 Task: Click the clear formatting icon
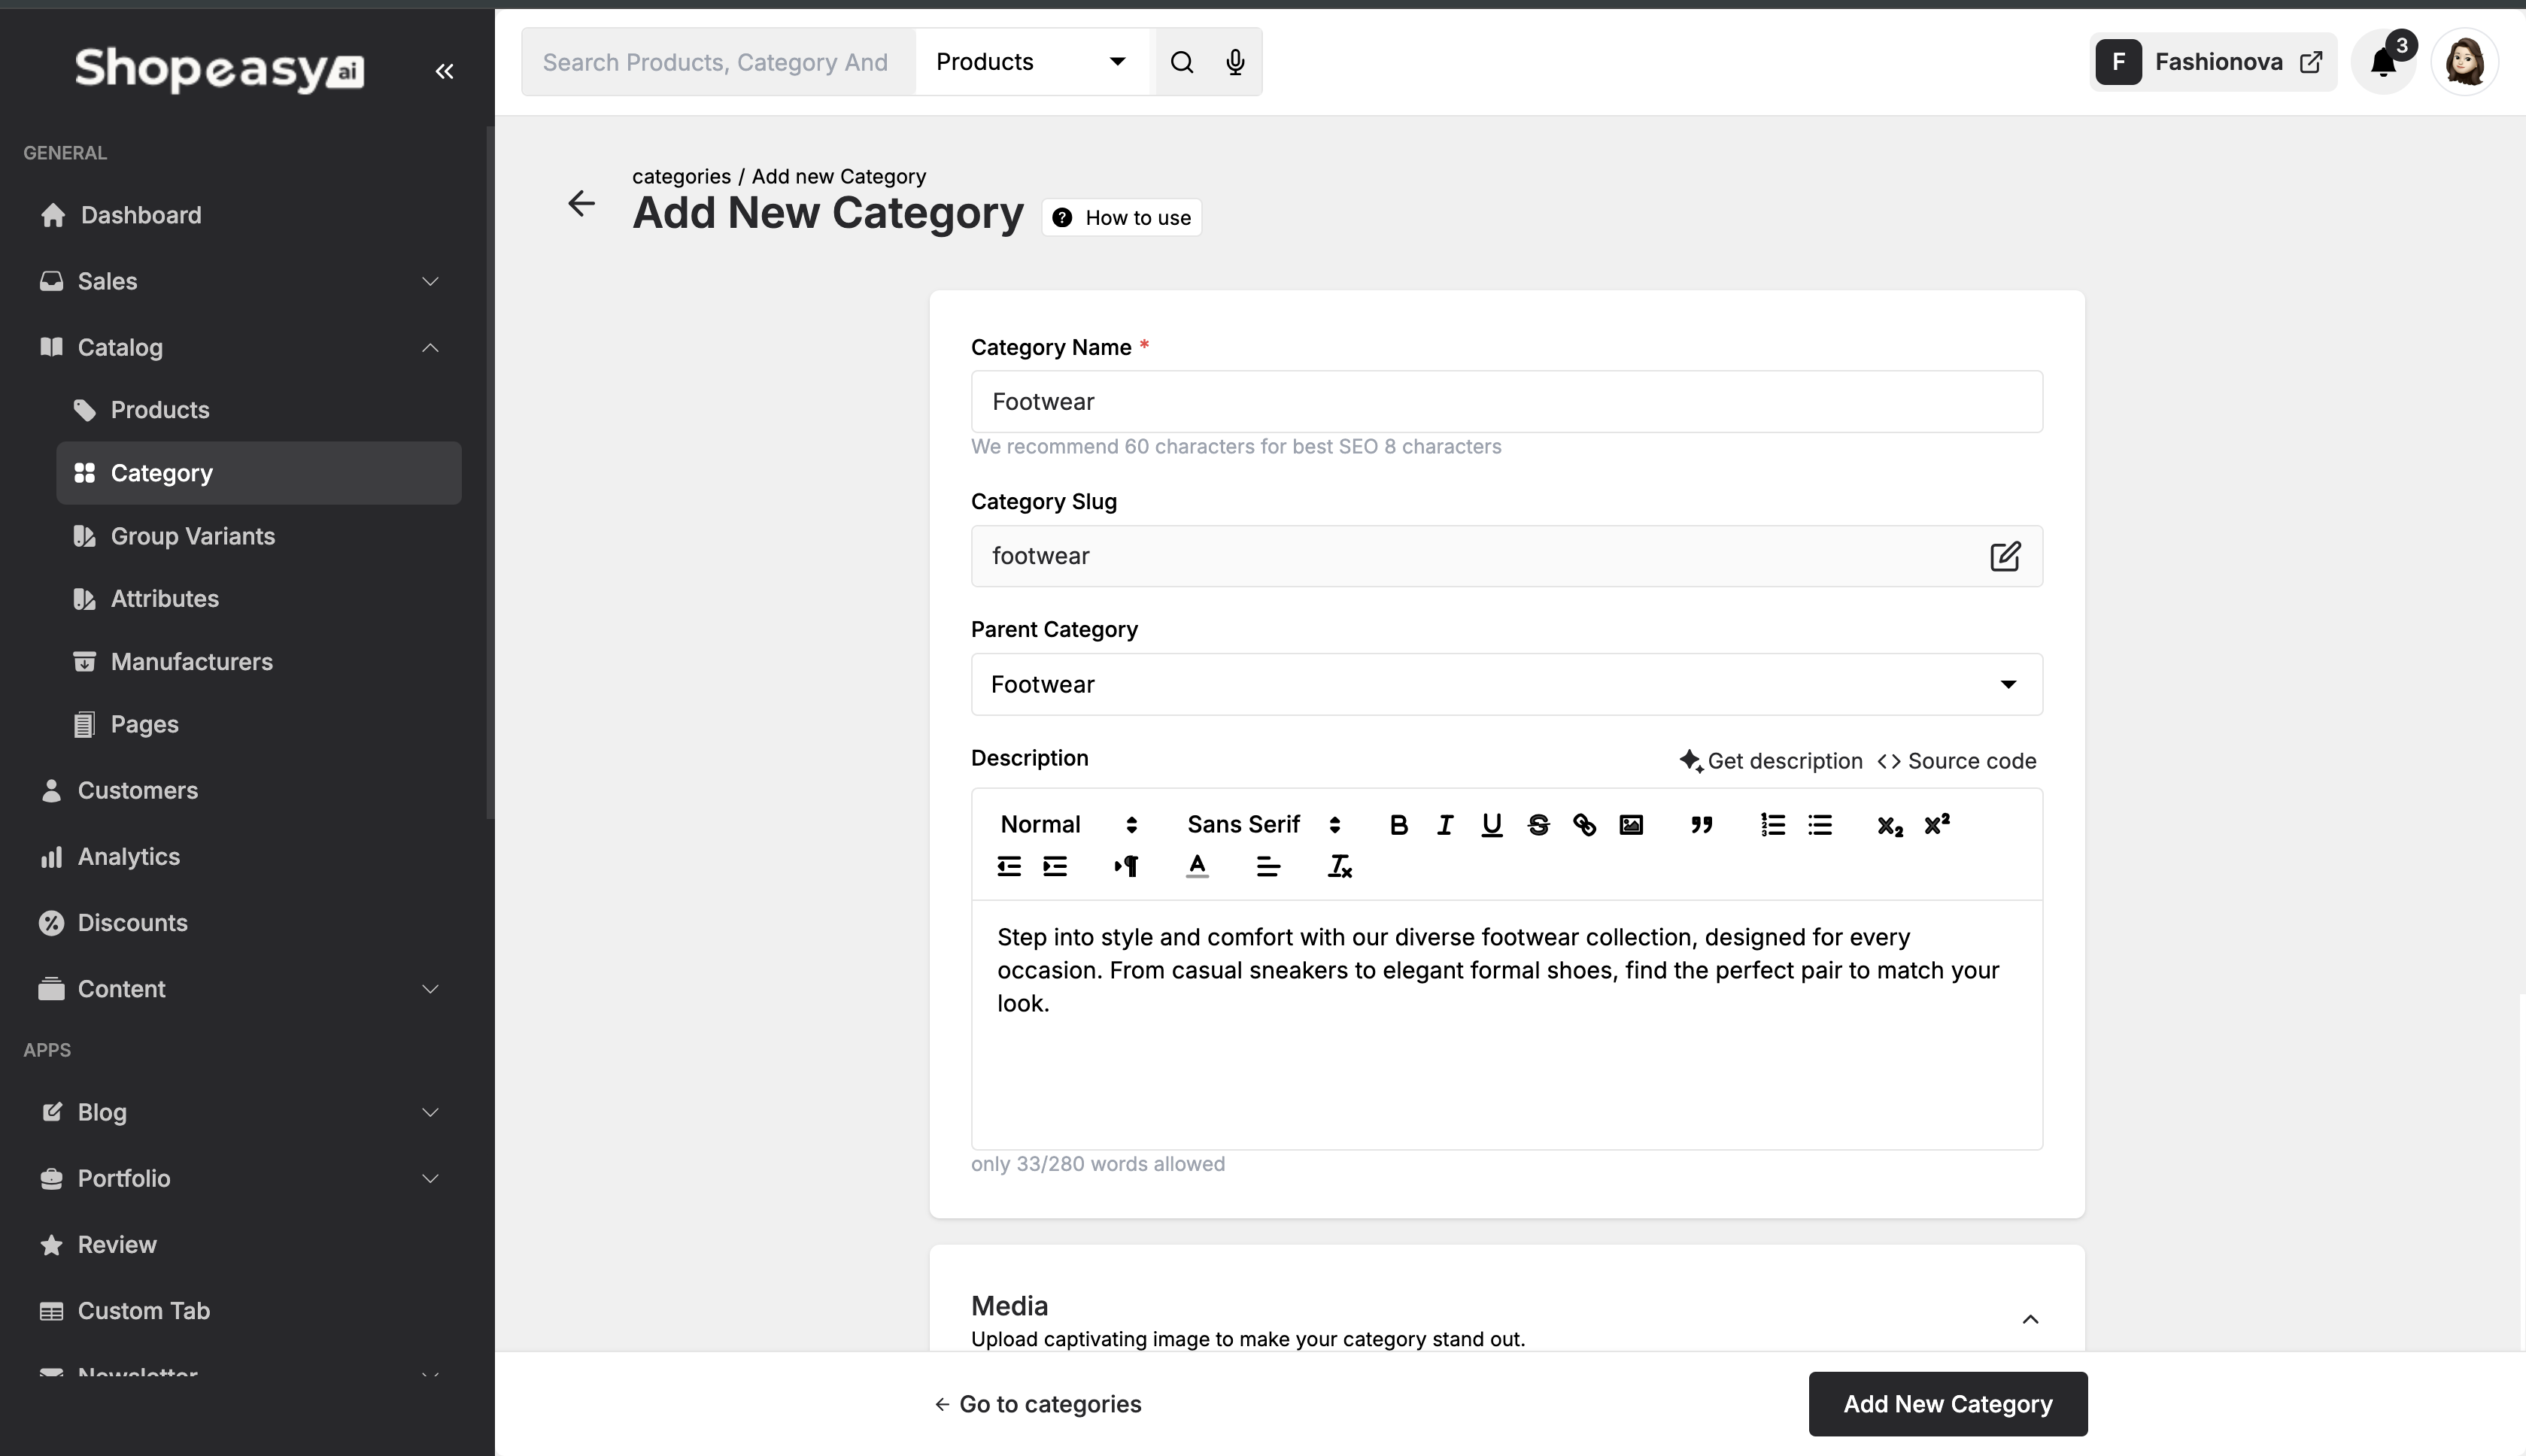click(x=1339, y=867)
